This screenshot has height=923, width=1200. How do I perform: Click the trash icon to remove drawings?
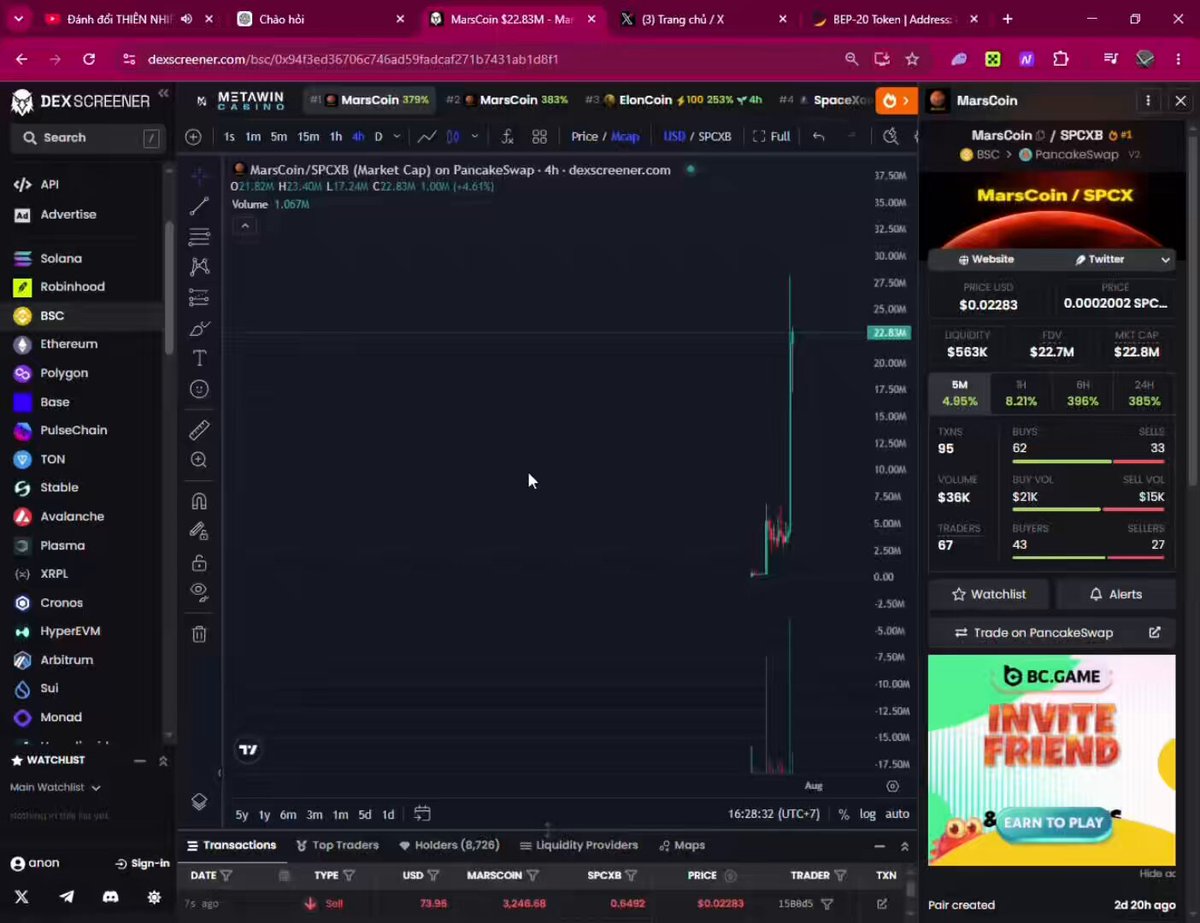click(199, 634)
